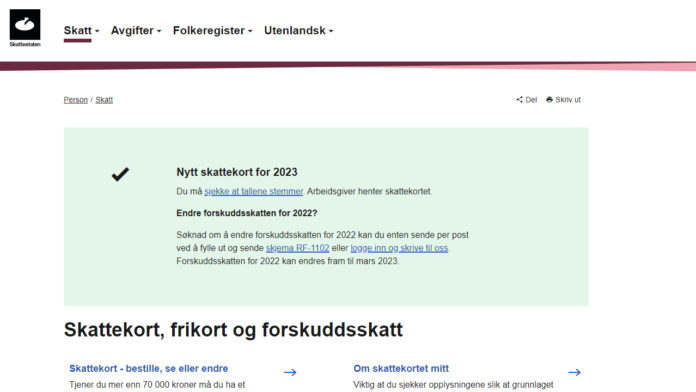The height and width of the screenshot is (392, 696).
Task: Click the 'Skattekort, frikort og forskuddsskatt' page title
Action: point(233,330)
